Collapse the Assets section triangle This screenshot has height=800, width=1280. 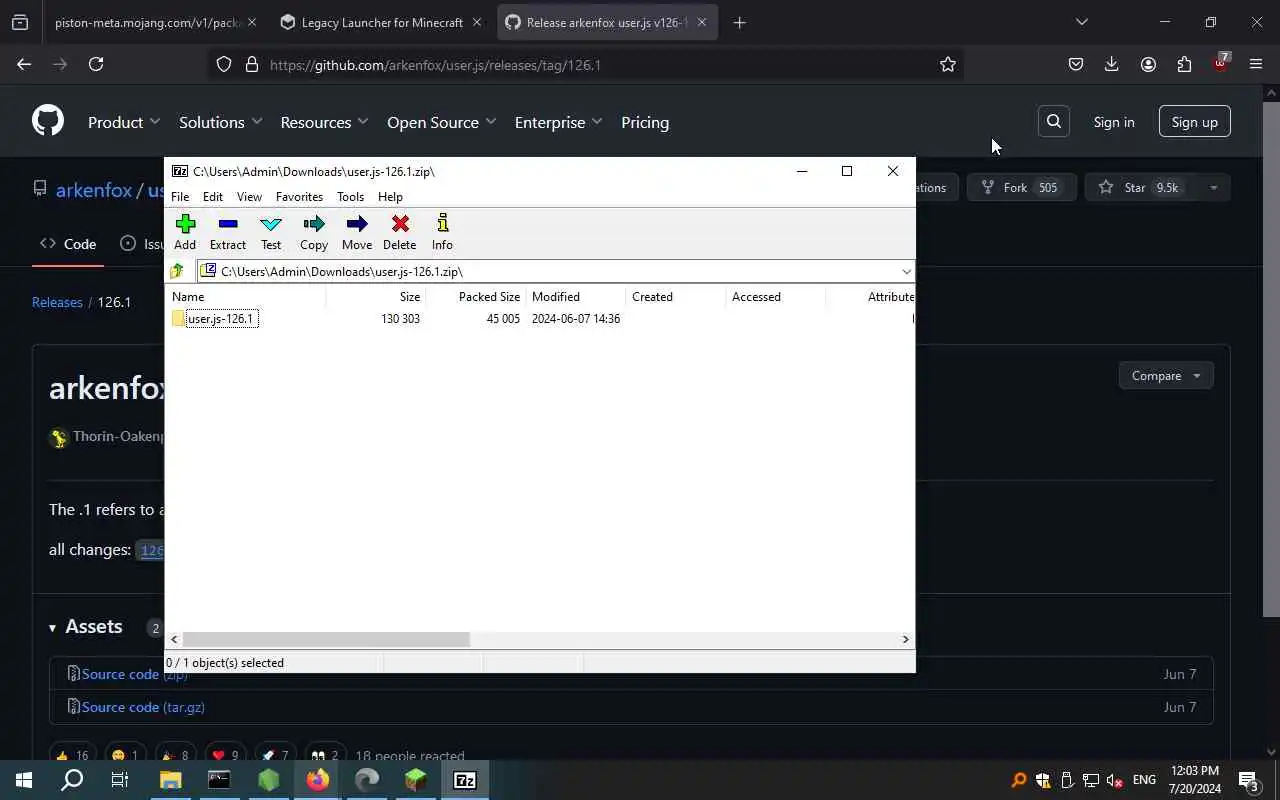[52, 628]
